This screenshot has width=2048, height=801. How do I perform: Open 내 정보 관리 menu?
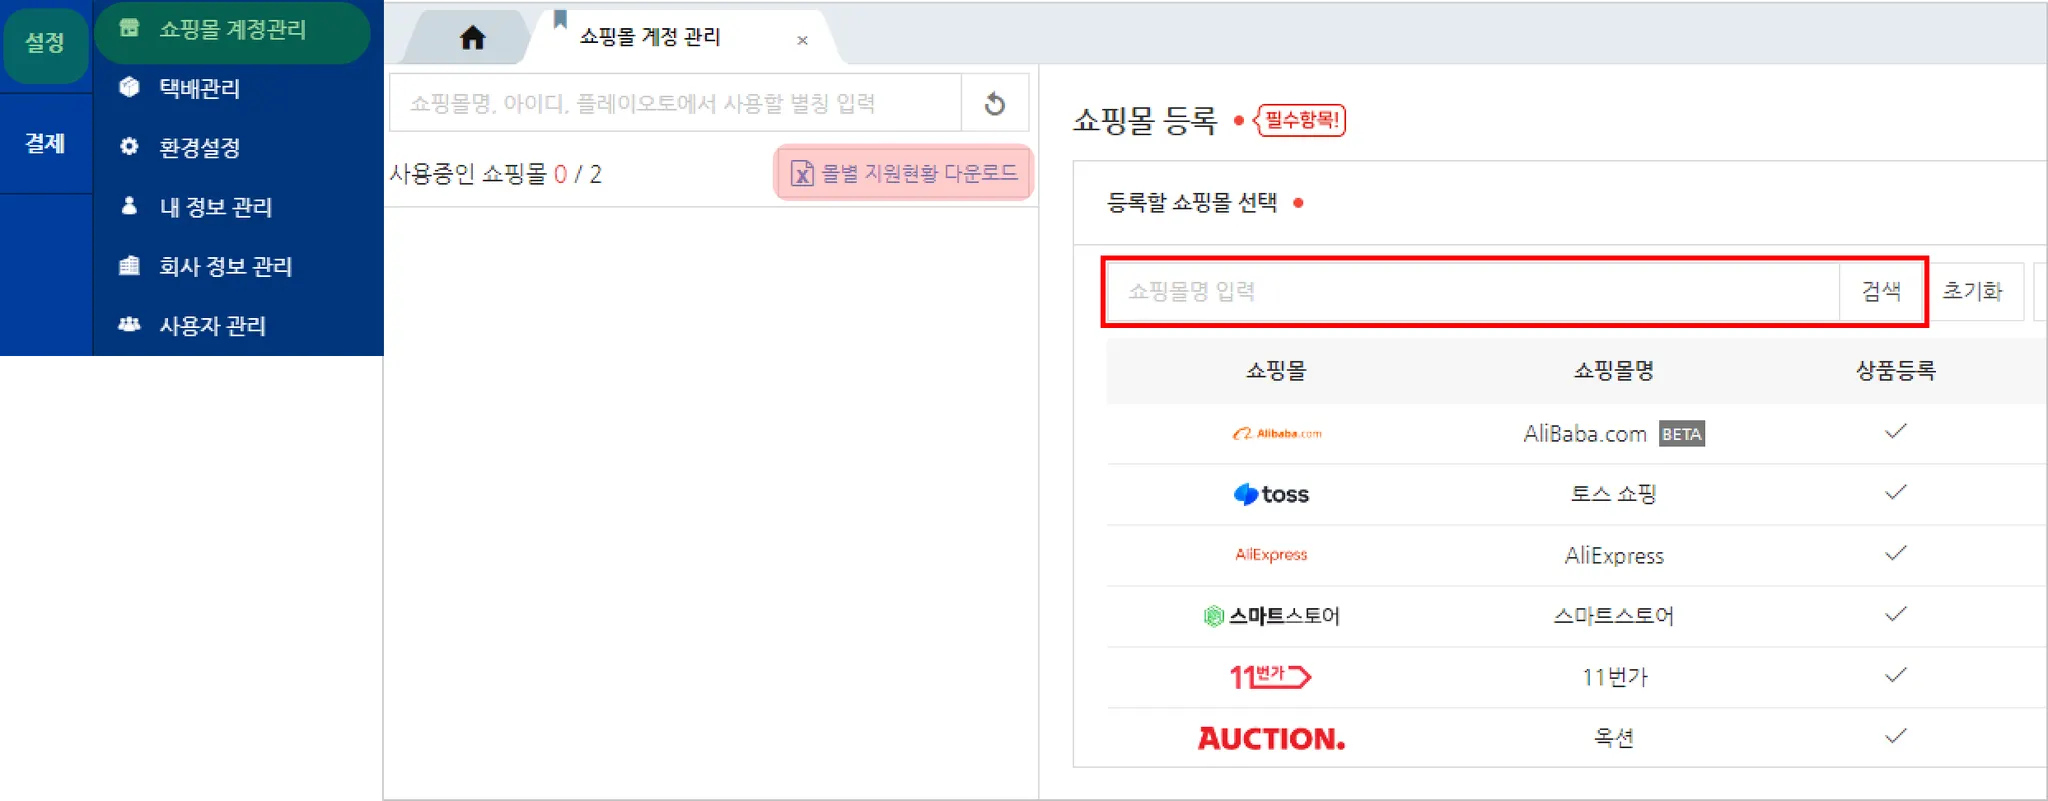tap(215, 207)
